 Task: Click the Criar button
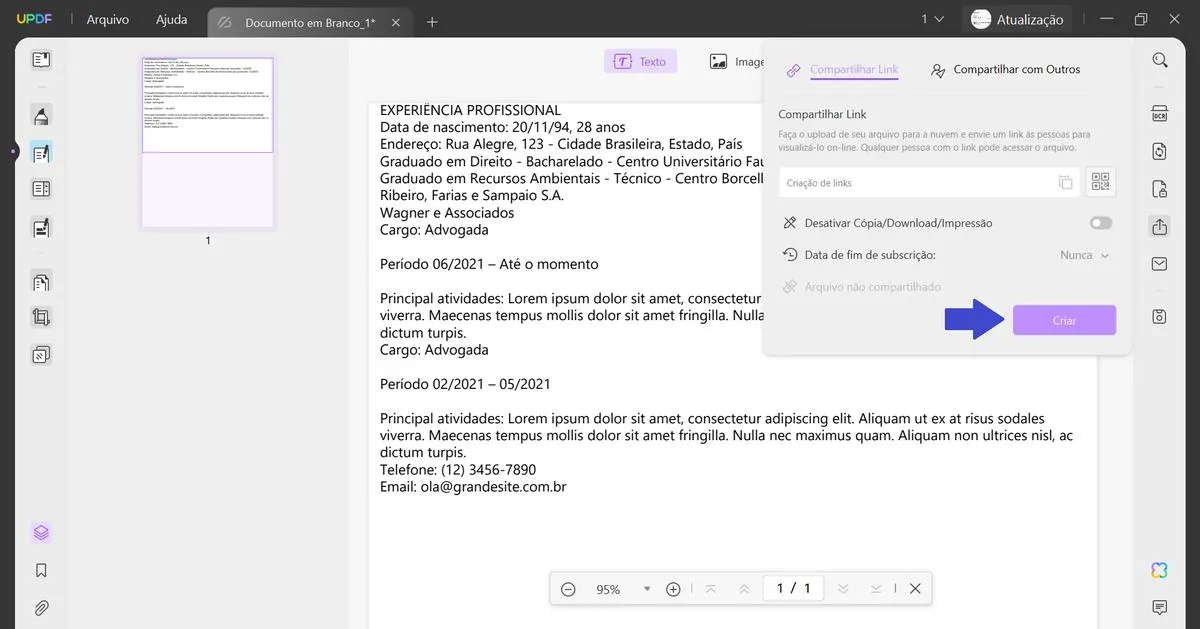click(x=1064, y=320)
